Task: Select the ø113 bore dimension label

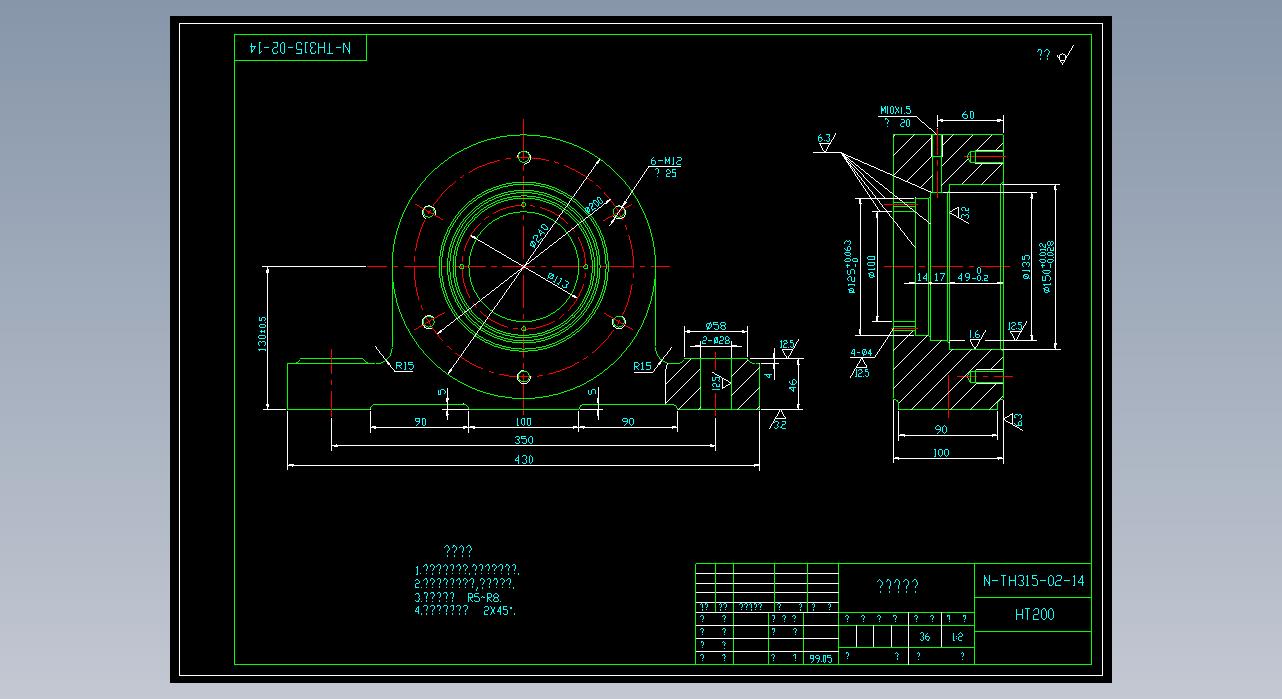Action: [559, 282]
